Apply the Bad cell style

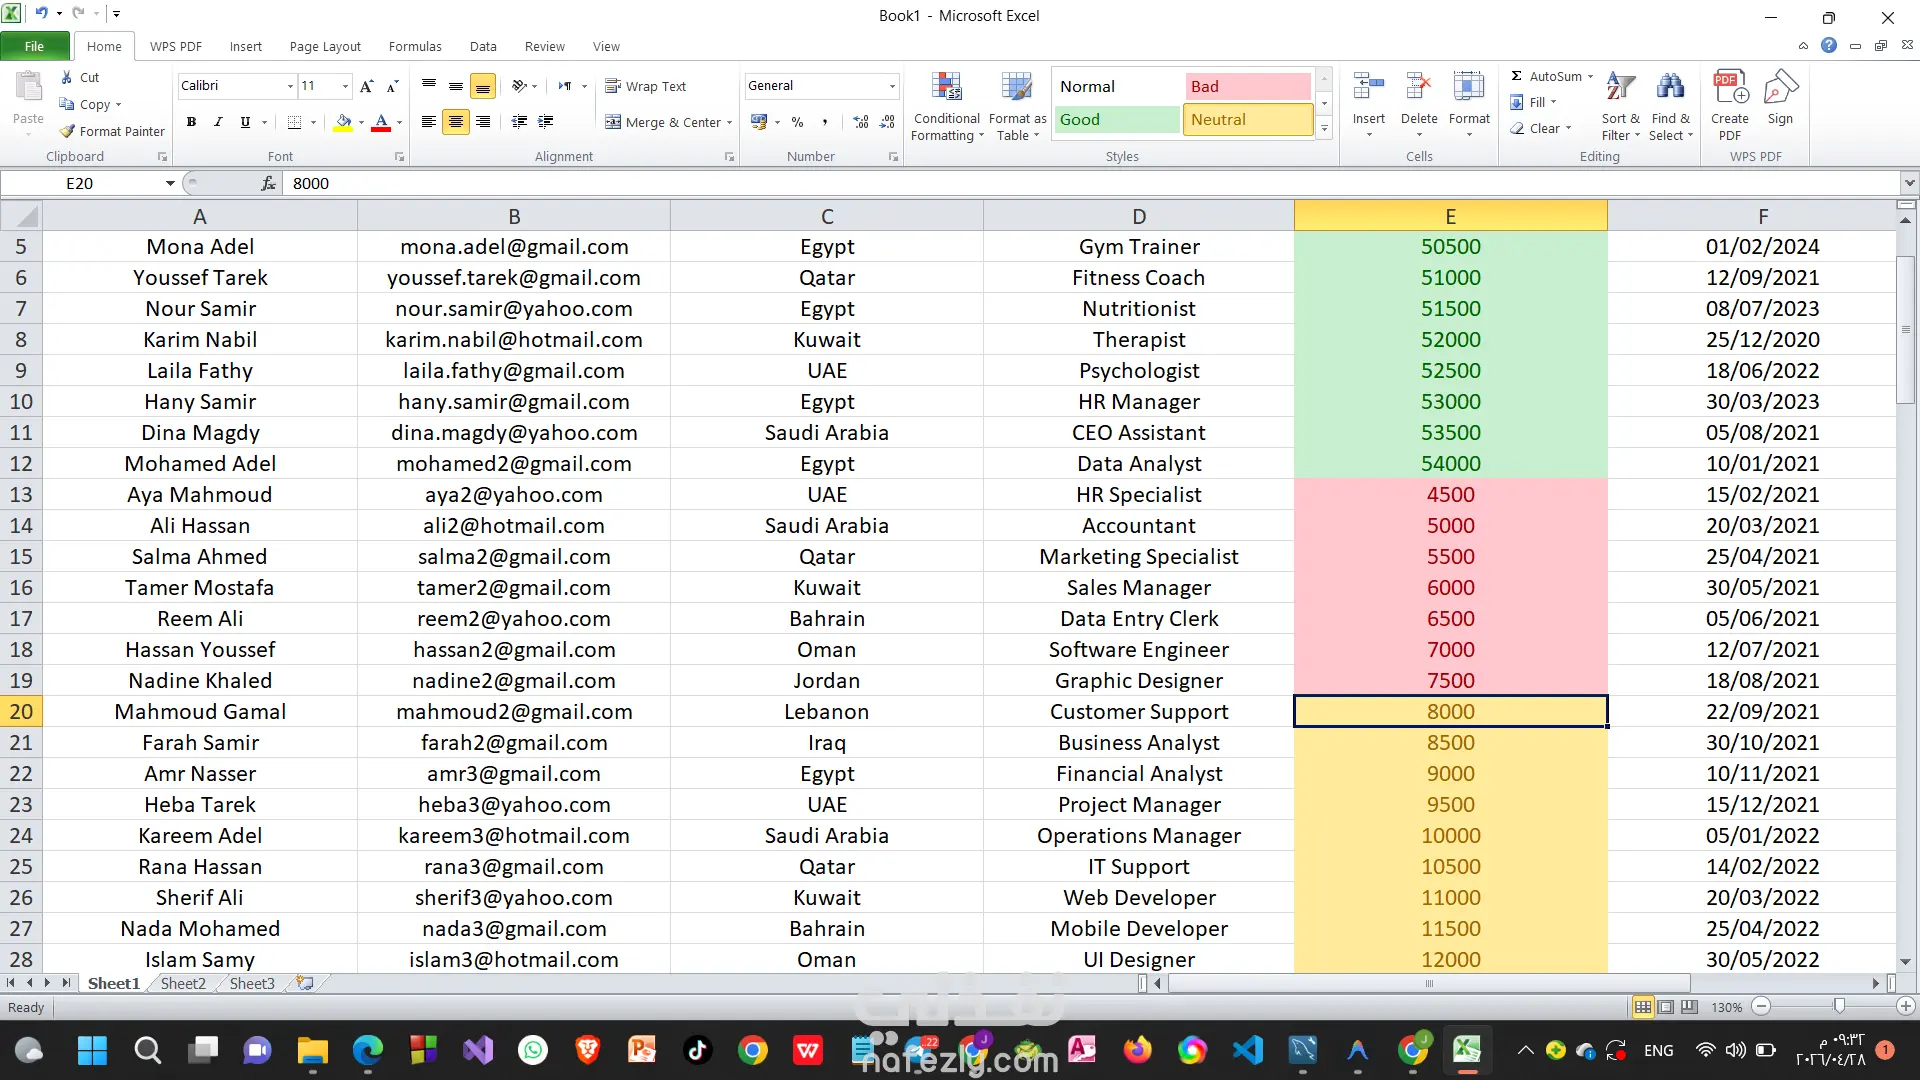[x=1248, y=86]
